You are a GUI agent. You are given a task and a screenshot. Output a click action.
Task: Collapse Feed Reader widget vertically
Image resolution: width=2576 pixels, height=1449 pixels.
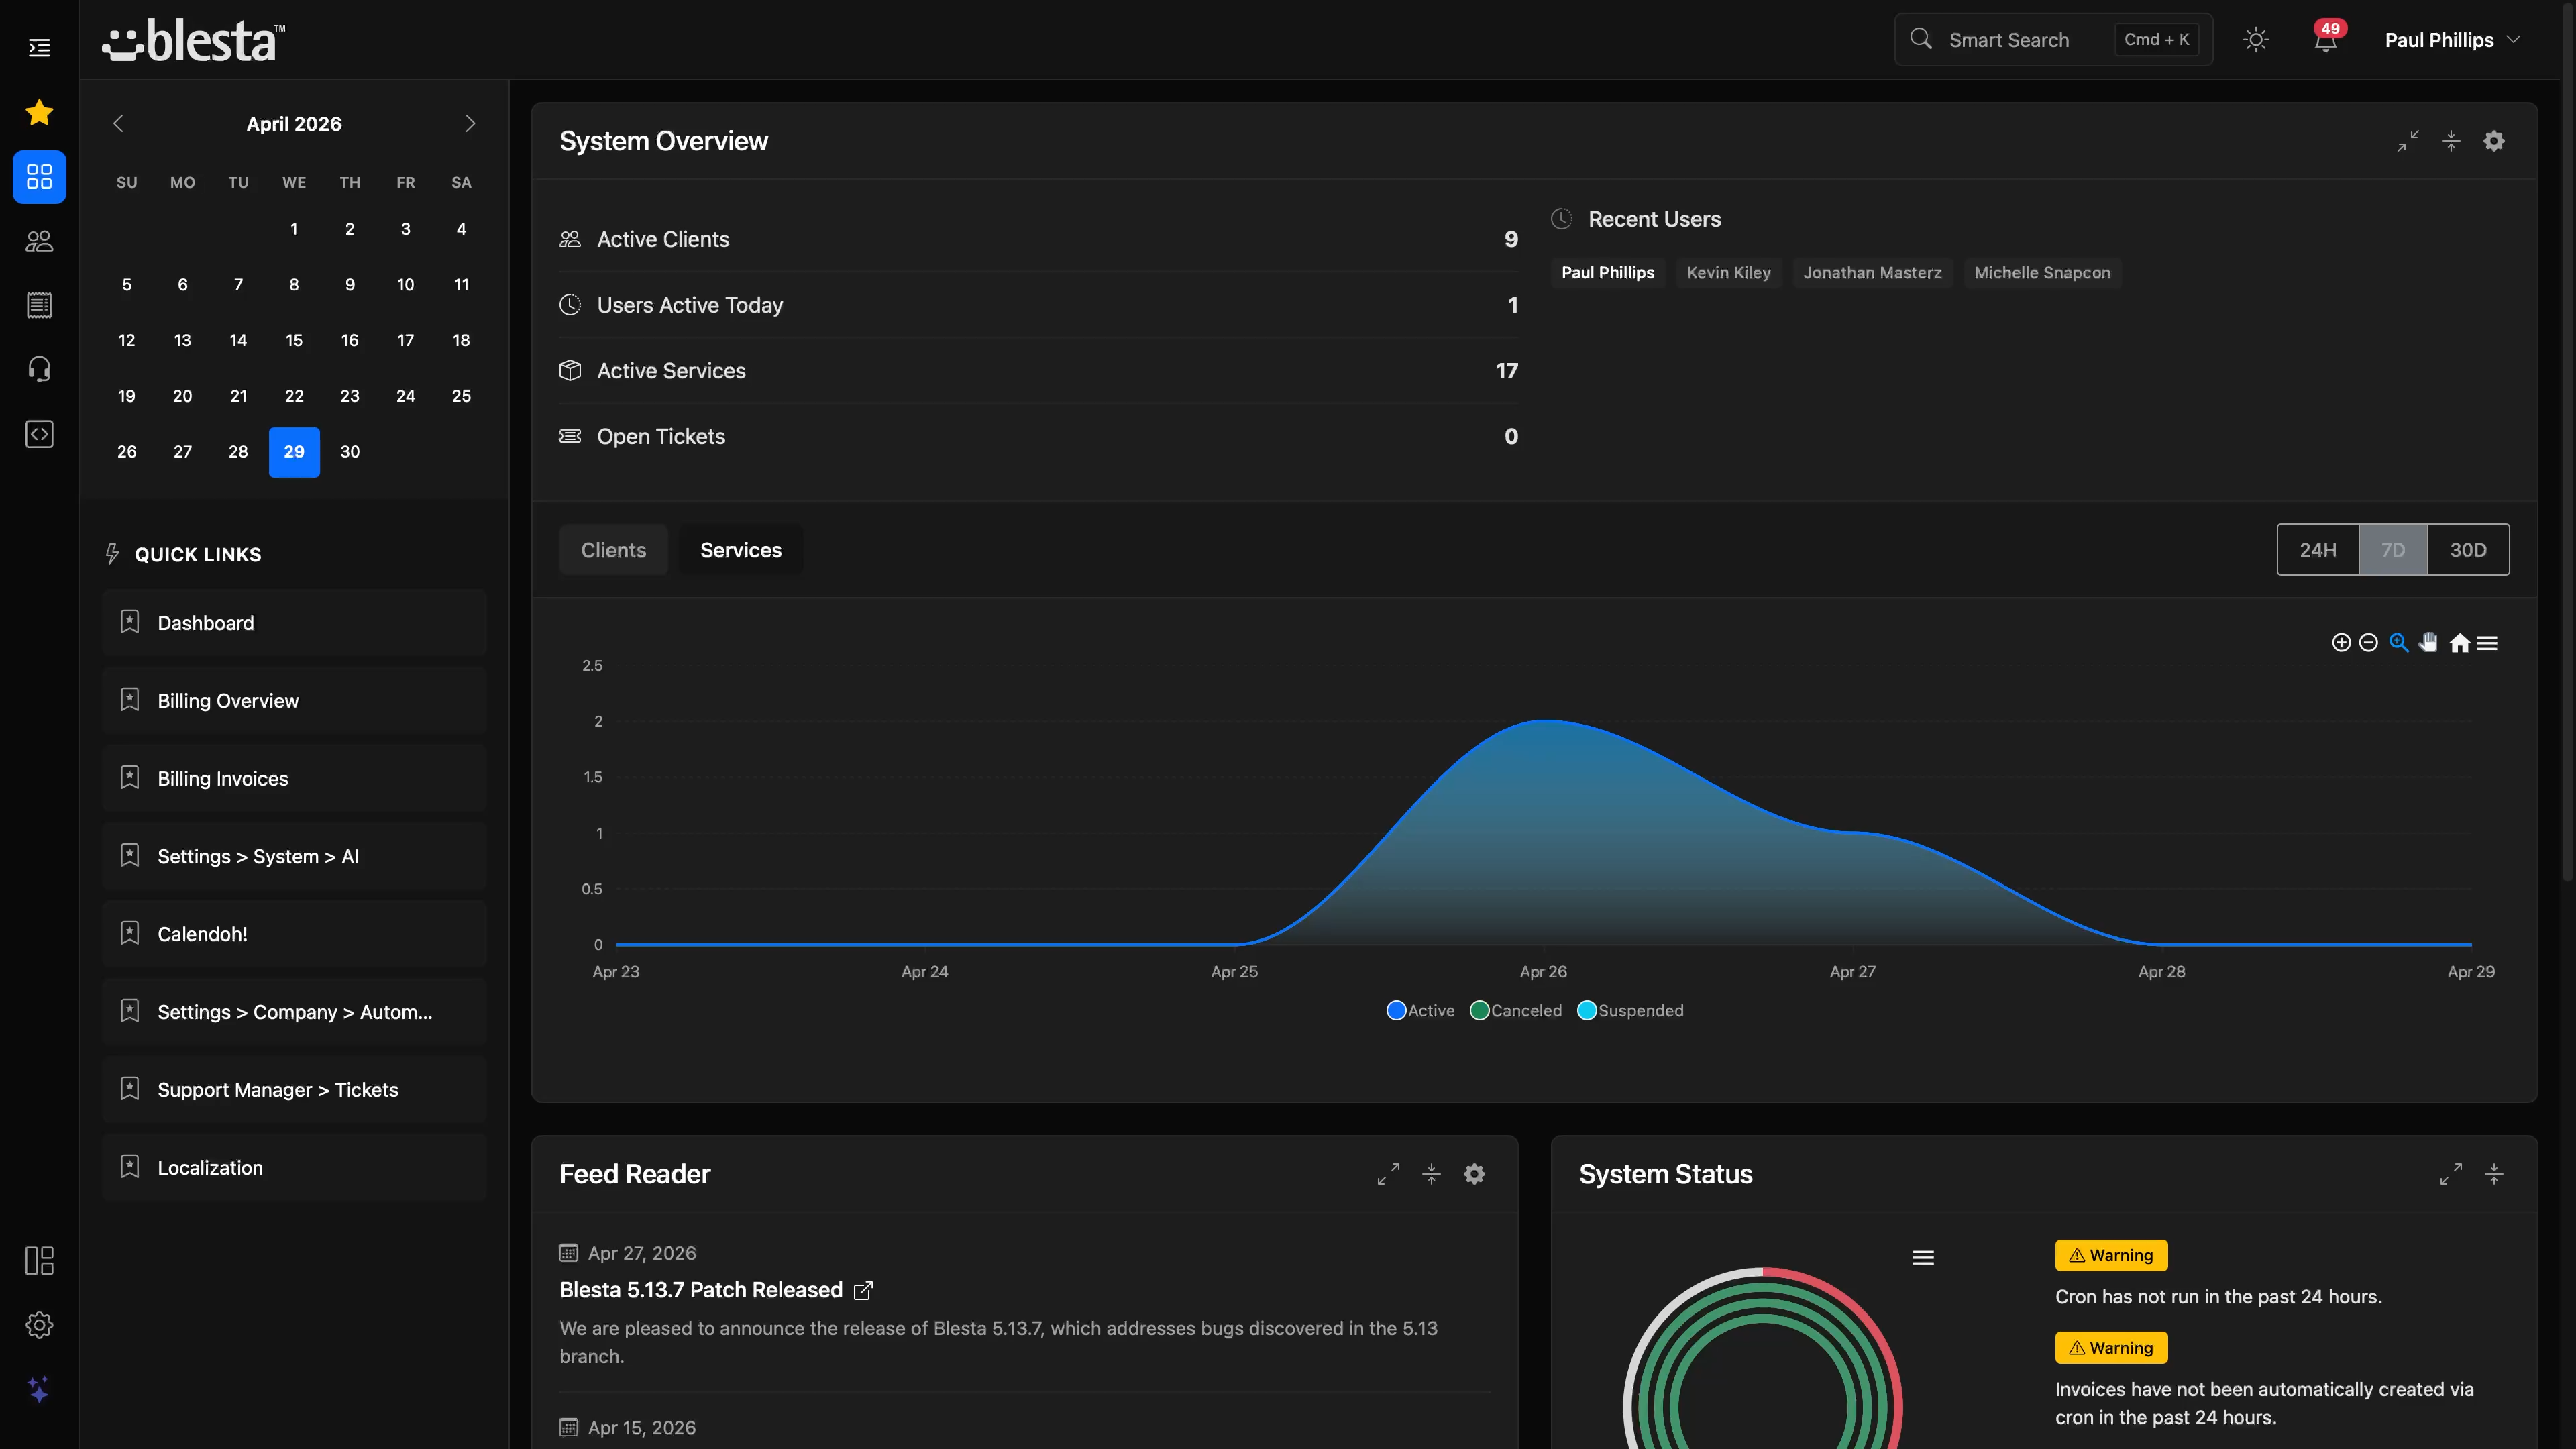click(1431, 1174)
